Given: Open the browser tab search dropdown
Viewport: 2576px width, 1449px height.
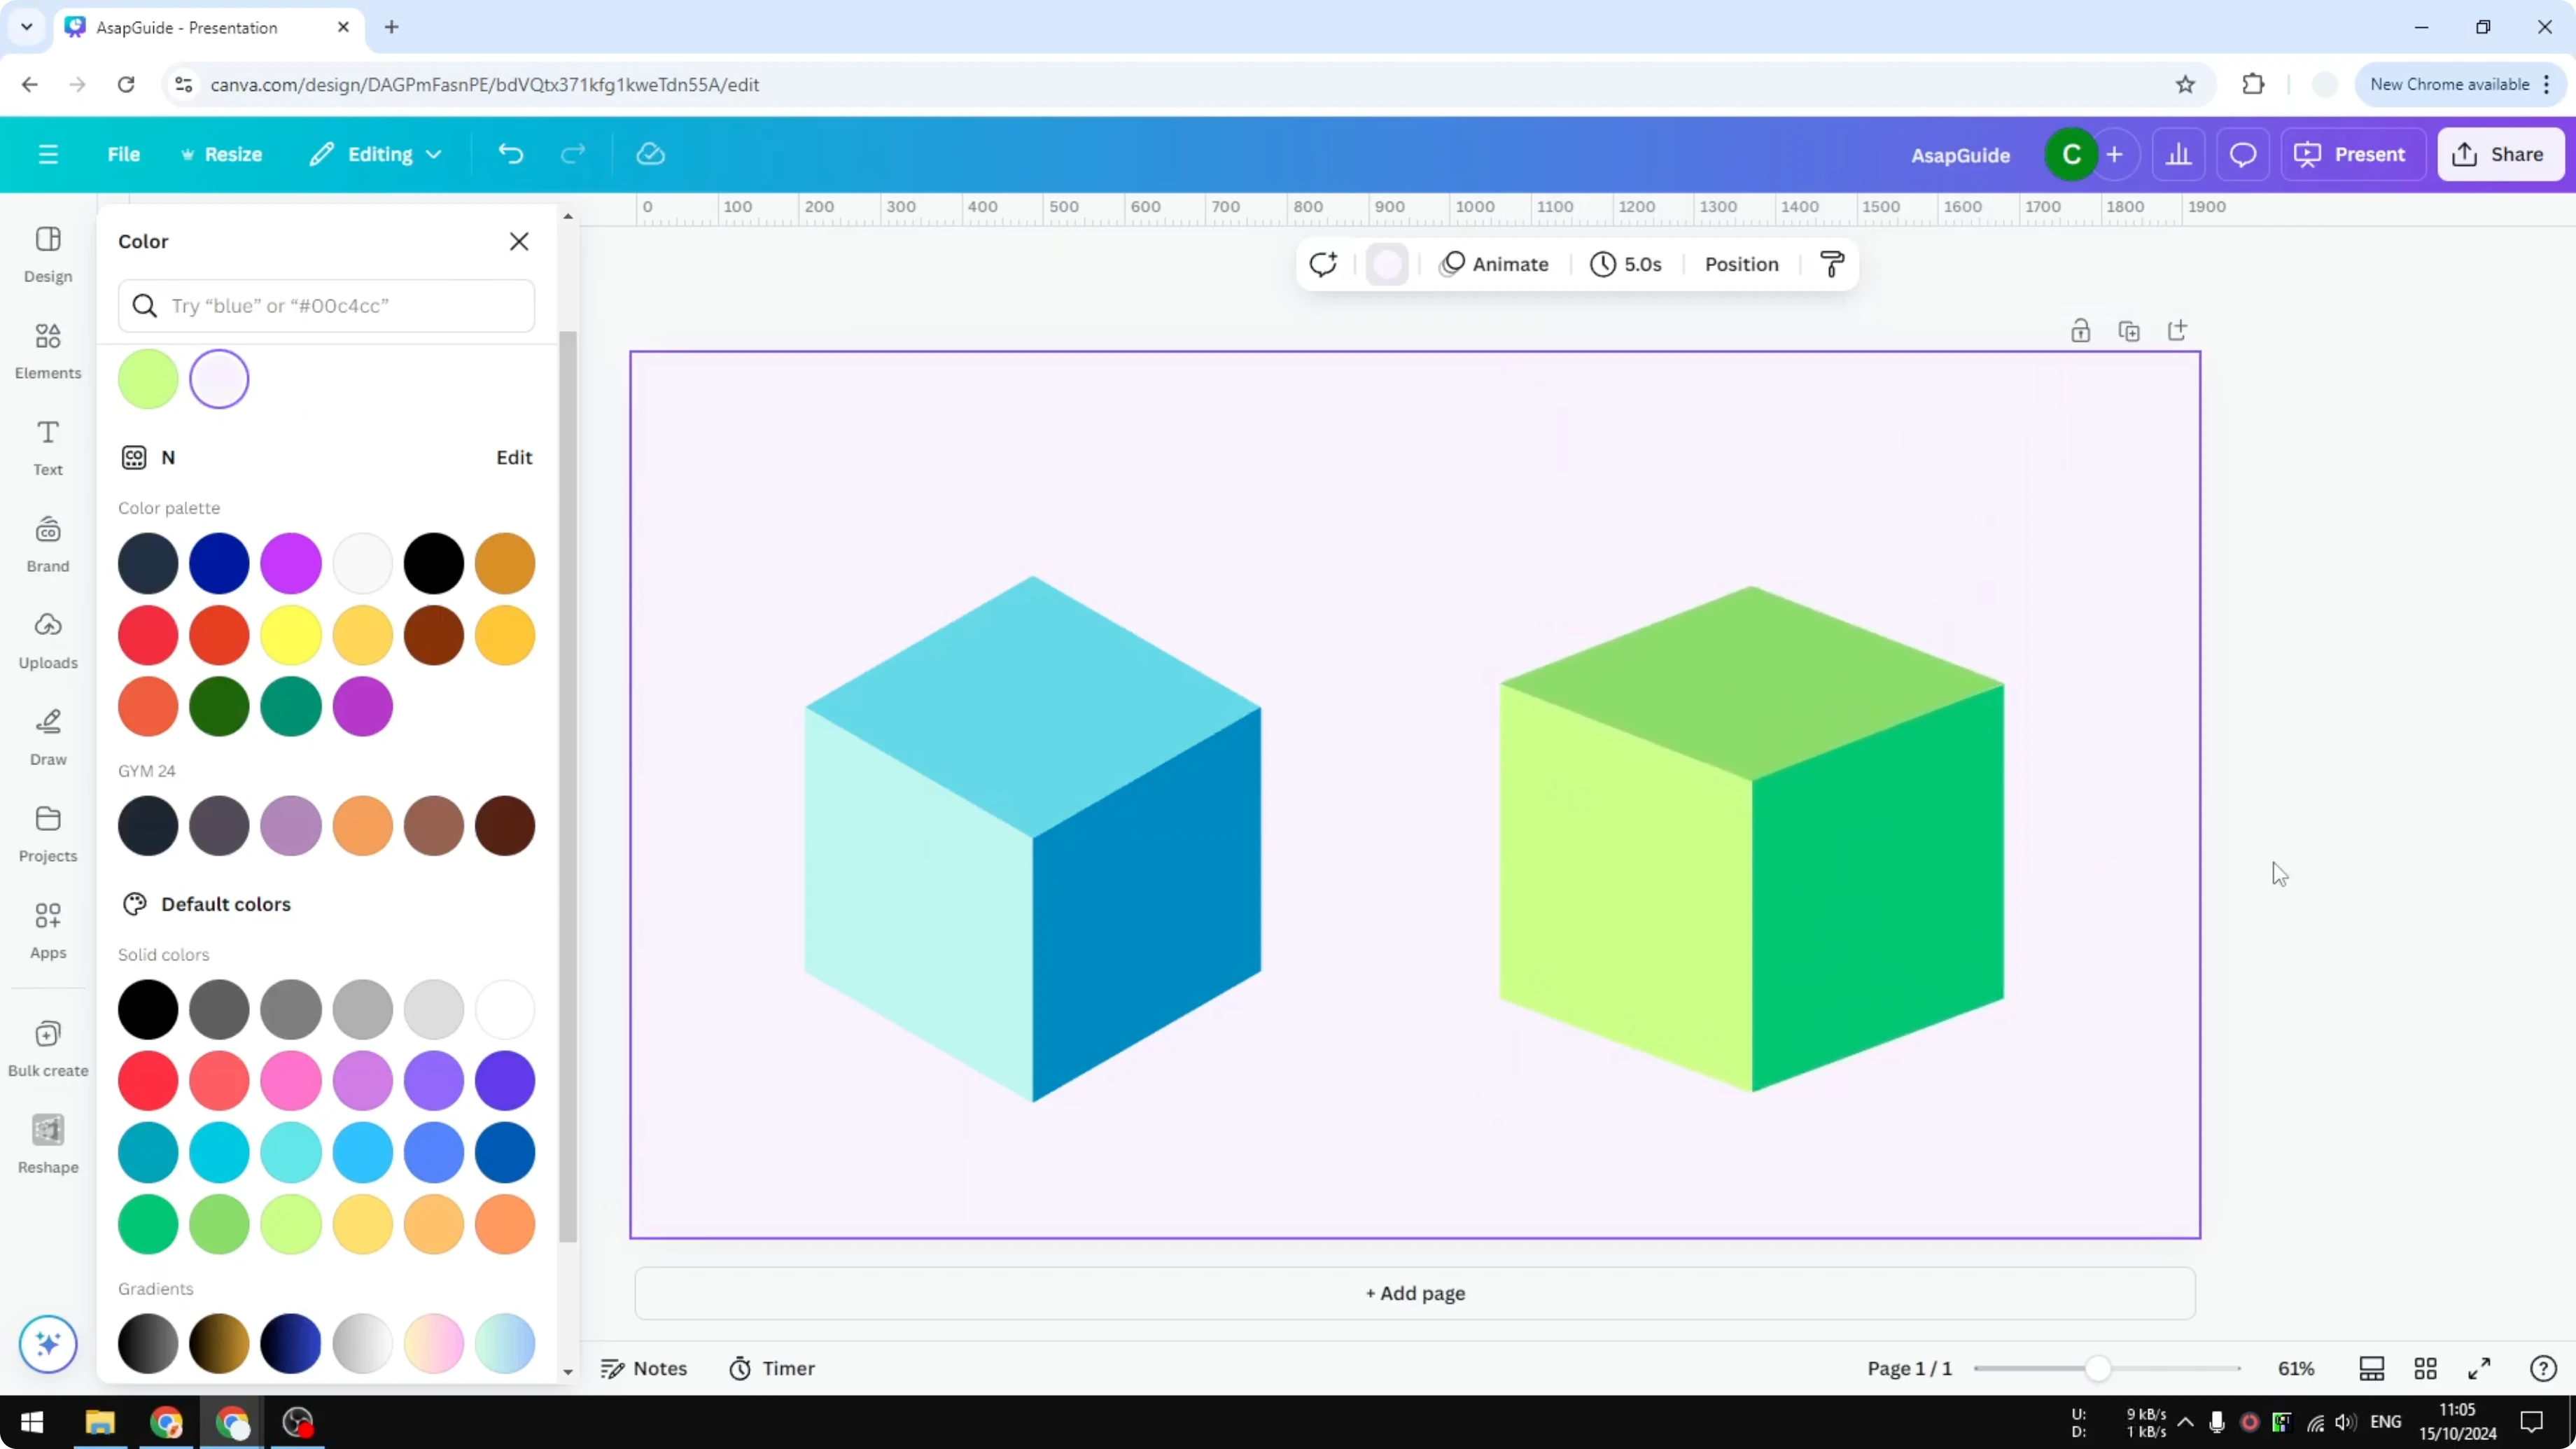Looking at the screenshot, I should 26,27.
